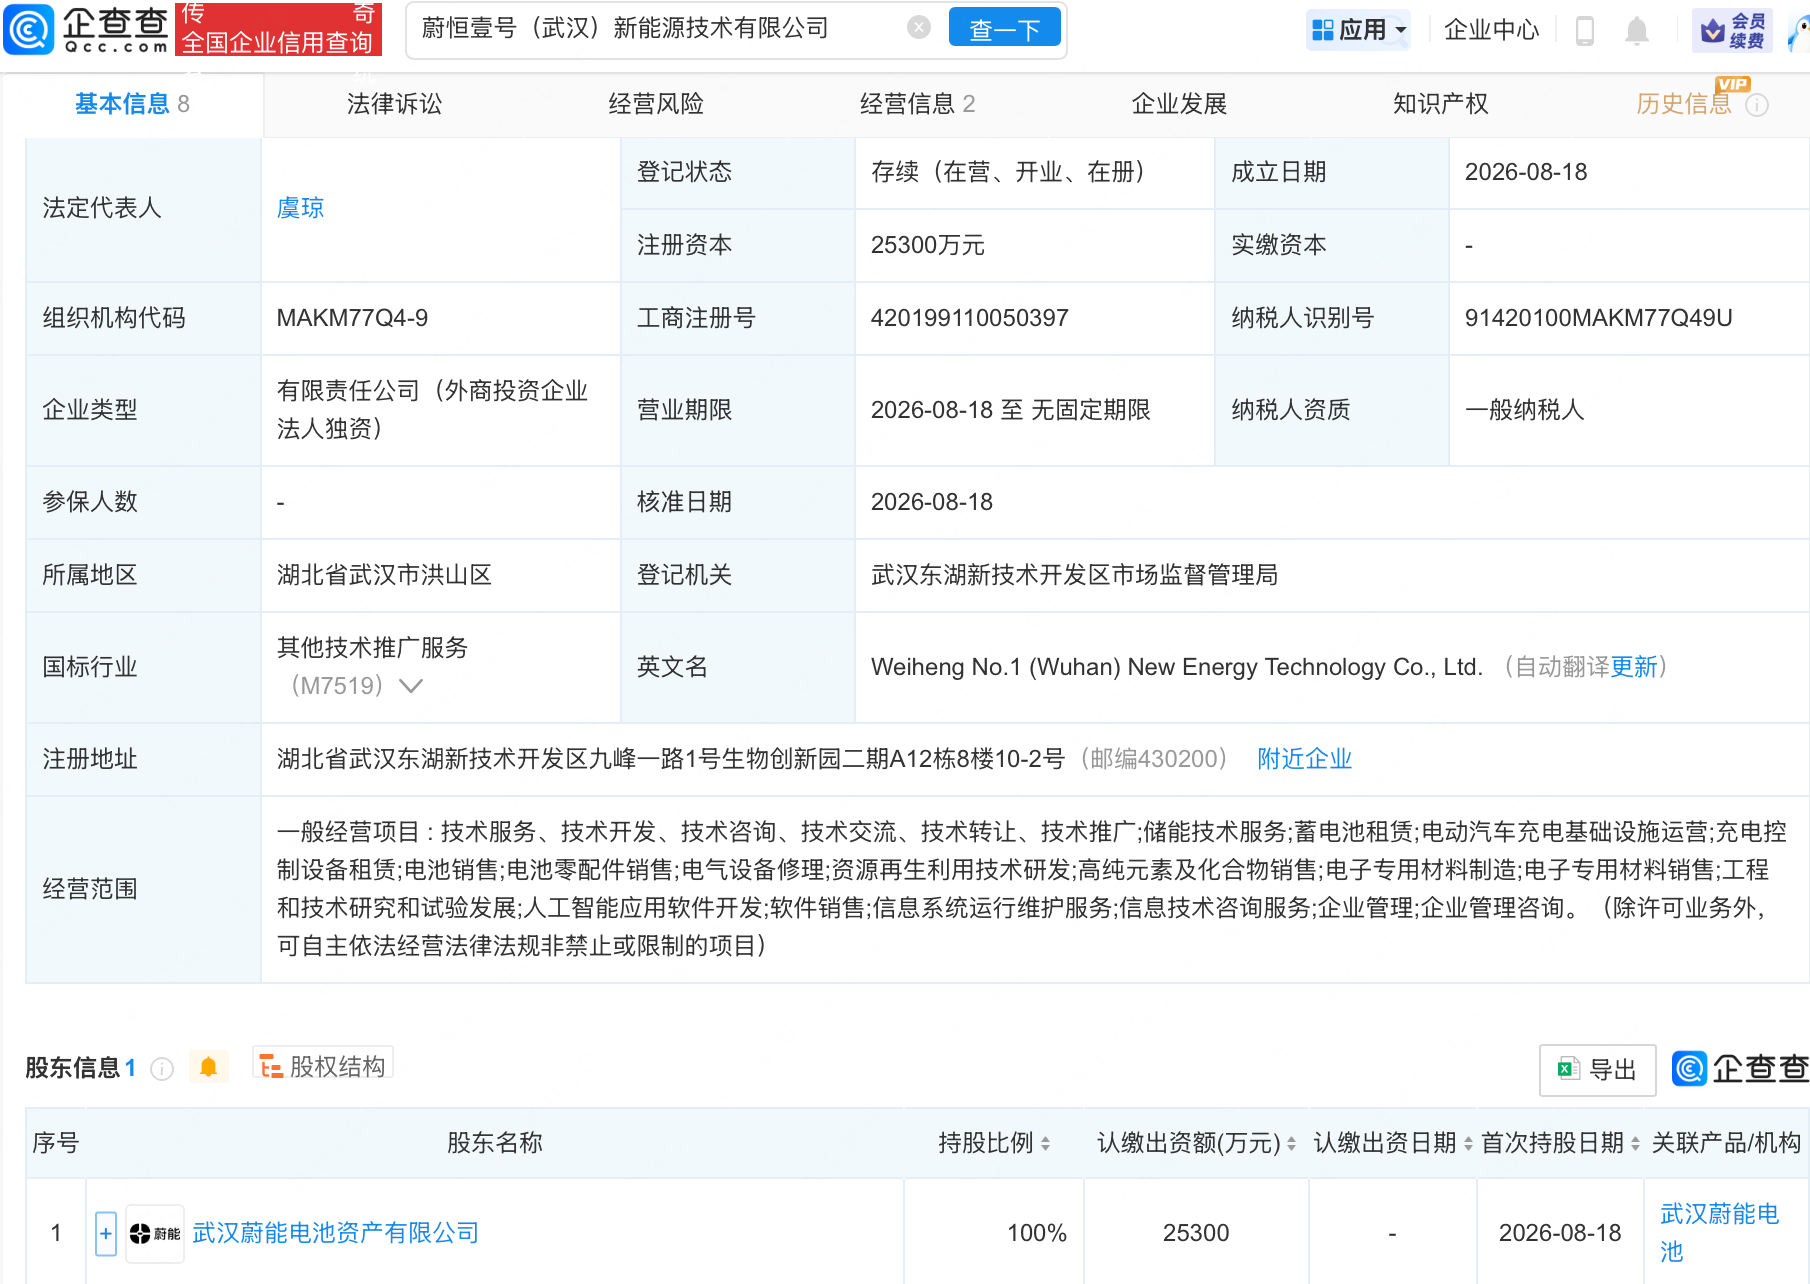Click the 查一下 search button
This screenshot has width=1810, height=1284.
click(1004, 29)
